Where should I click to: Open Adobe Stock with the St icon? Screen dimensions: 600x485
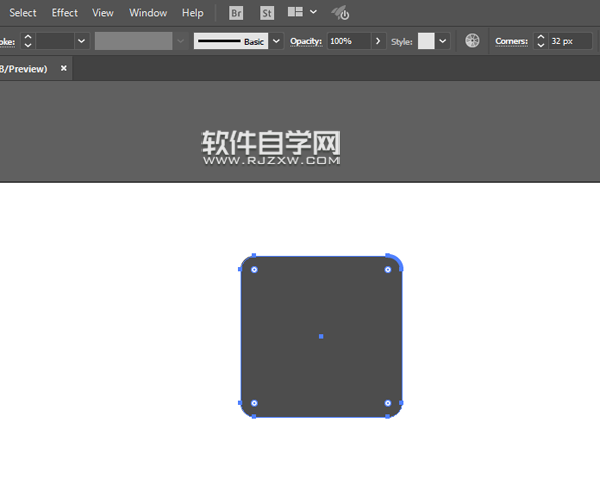[x=267, y=13]
